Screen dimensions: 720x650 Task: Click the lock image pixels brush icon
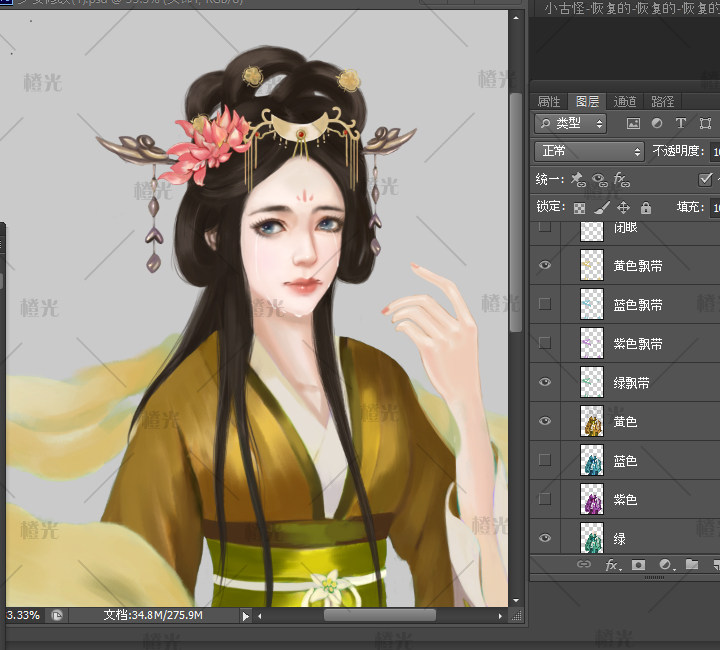coord(601,208)
